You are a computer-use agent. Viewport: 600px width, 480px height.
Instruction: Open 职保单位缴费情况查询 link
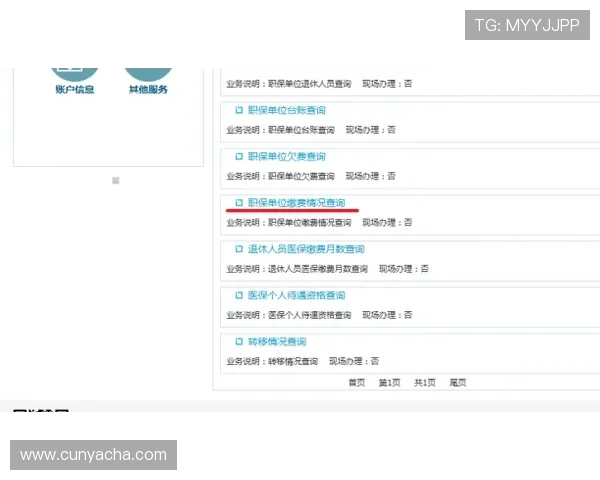tap(297, 203)
